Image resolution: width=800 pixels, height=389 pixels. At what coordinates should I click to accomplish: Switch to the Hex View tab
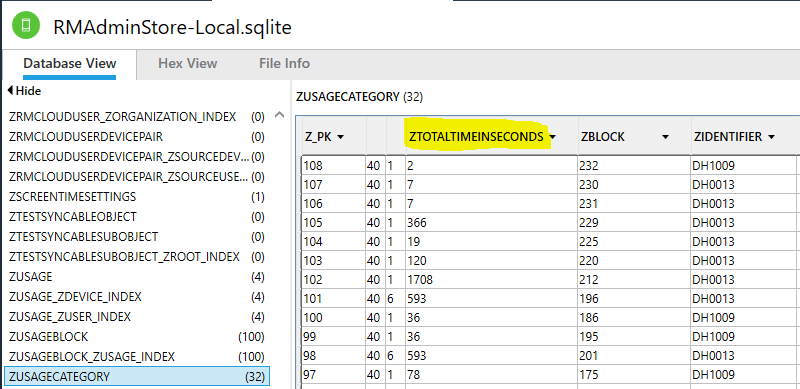point(188,63)
